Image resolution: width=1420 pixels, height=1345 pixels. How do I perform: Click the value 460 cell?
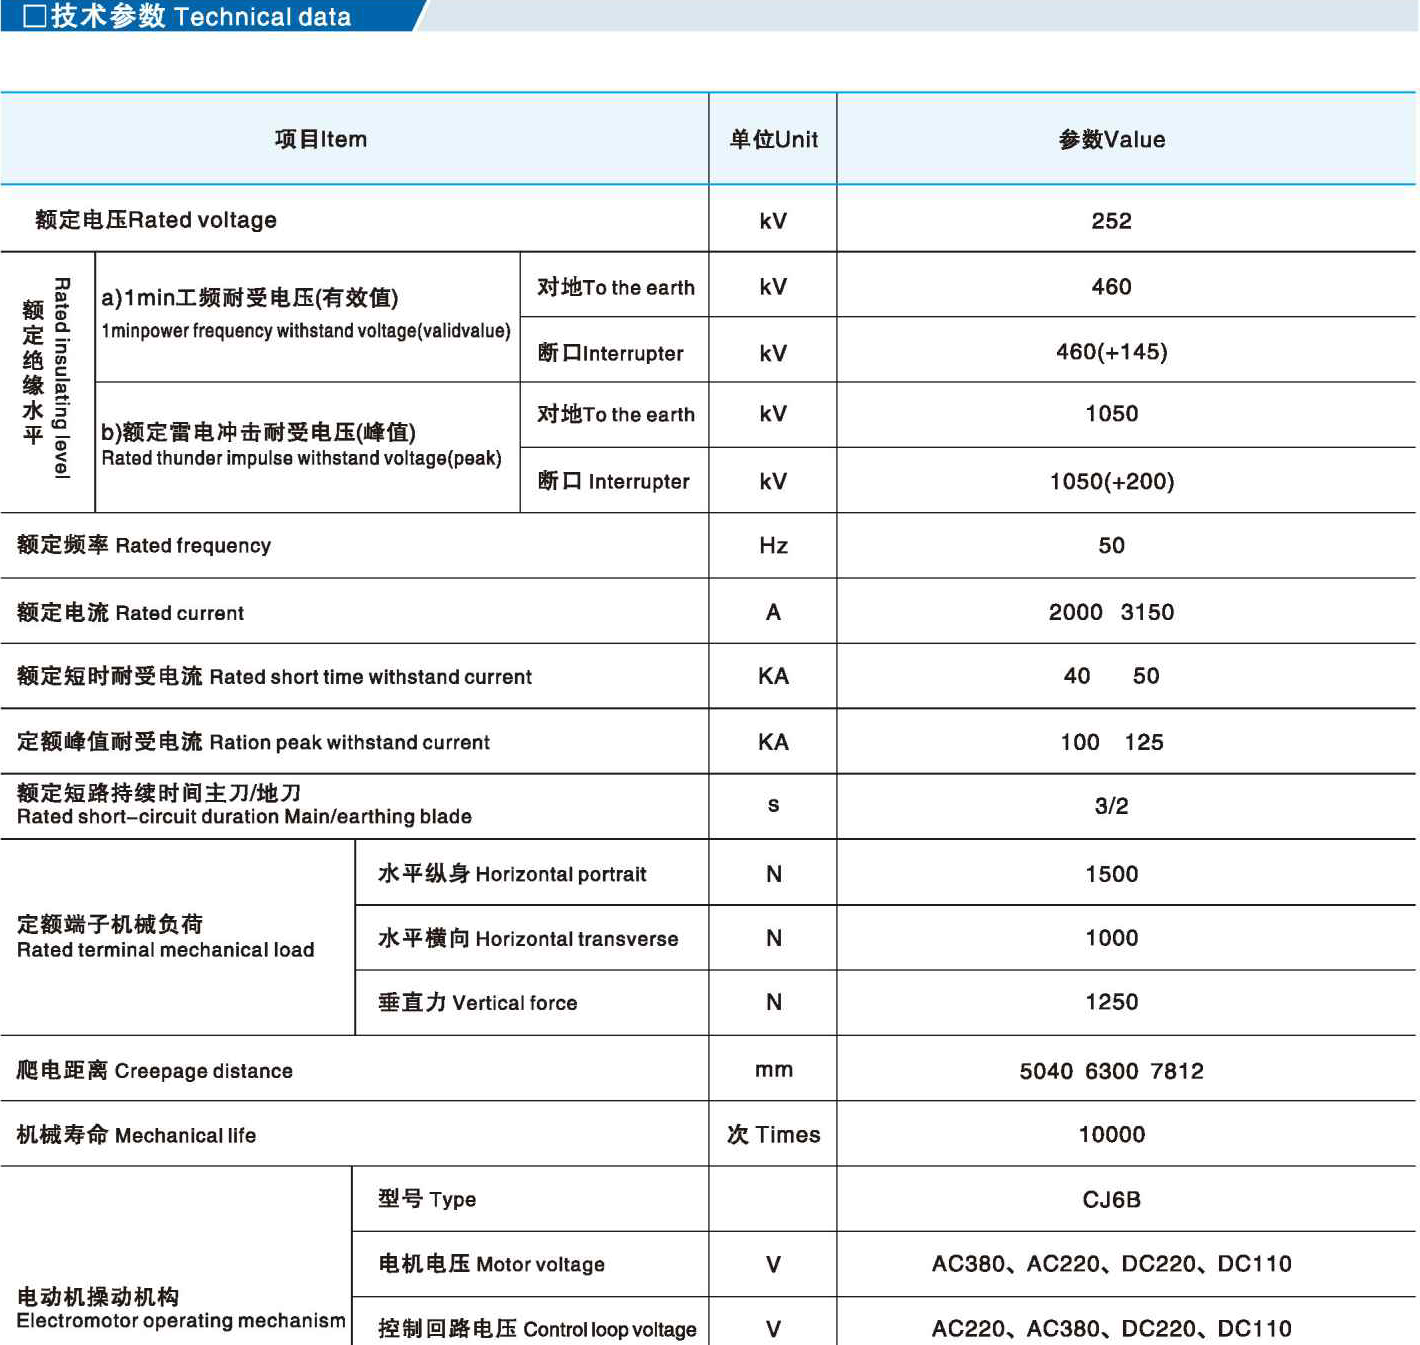[x=1112, y=287]
